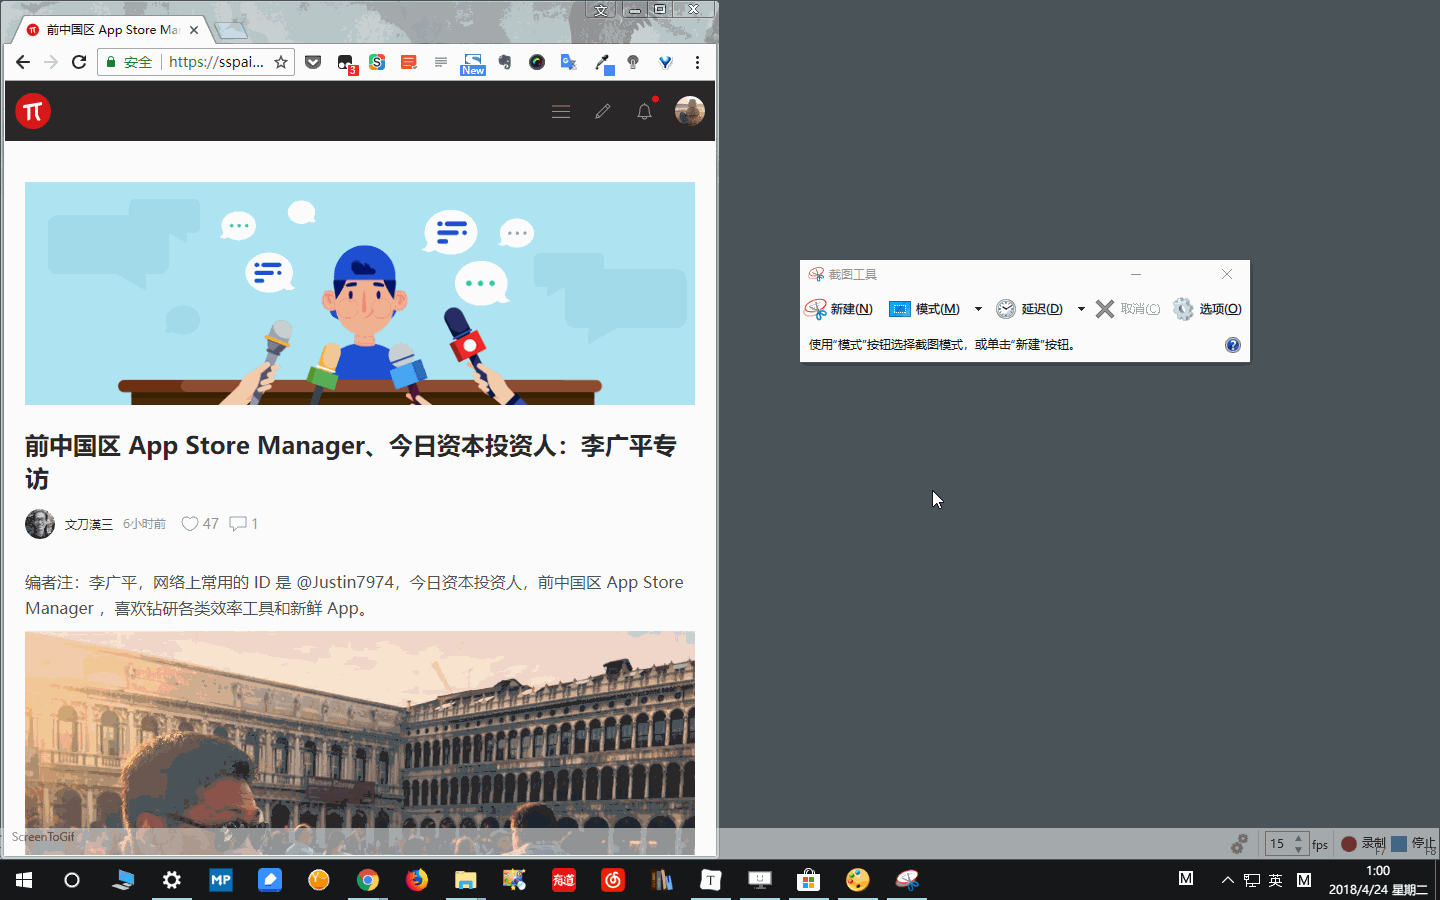Select the eyedropper color picker extension

pyautogui.click(x=603, y=63)
